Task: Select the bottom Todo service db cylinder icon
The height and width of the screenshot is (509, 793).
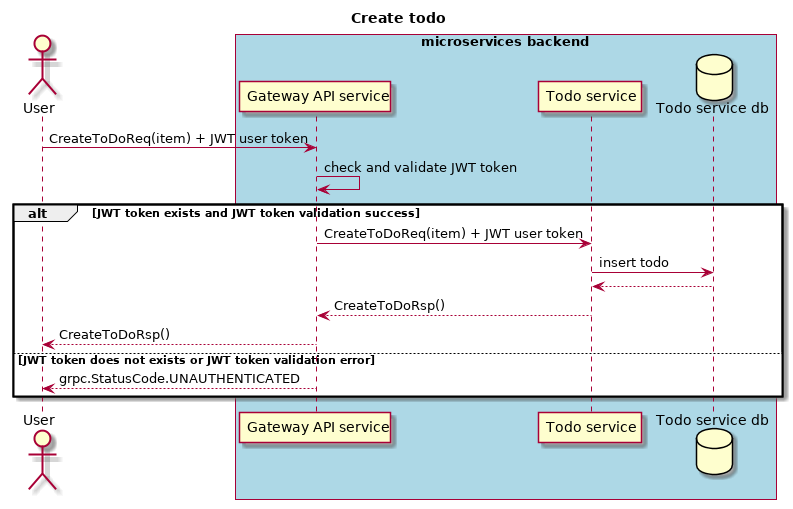Action: click(713, 451)
